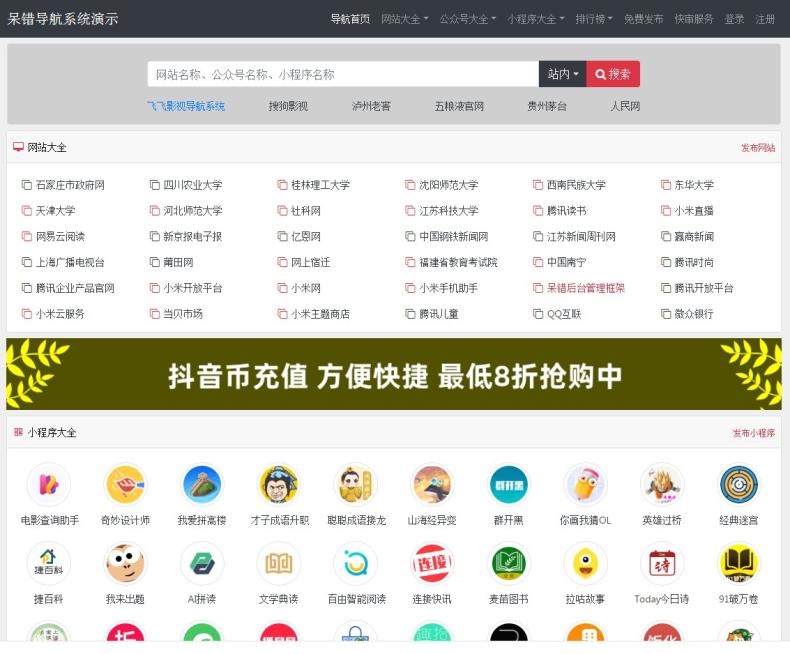Click the monitor icon beside 网站大全 heading
Image resolution: width=790 pixels, height=654 pixels.
coord(18,147)
